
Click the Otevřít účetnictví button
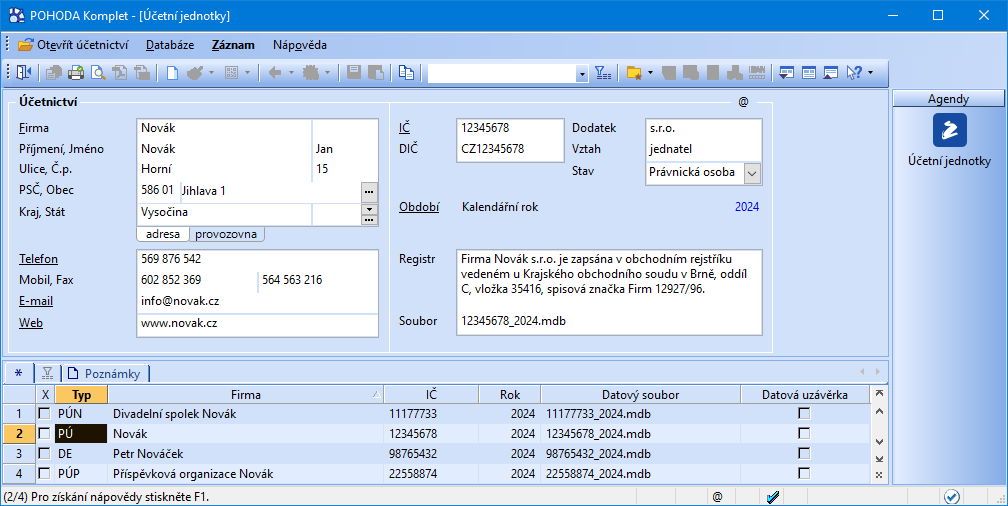tap(74, 45)
